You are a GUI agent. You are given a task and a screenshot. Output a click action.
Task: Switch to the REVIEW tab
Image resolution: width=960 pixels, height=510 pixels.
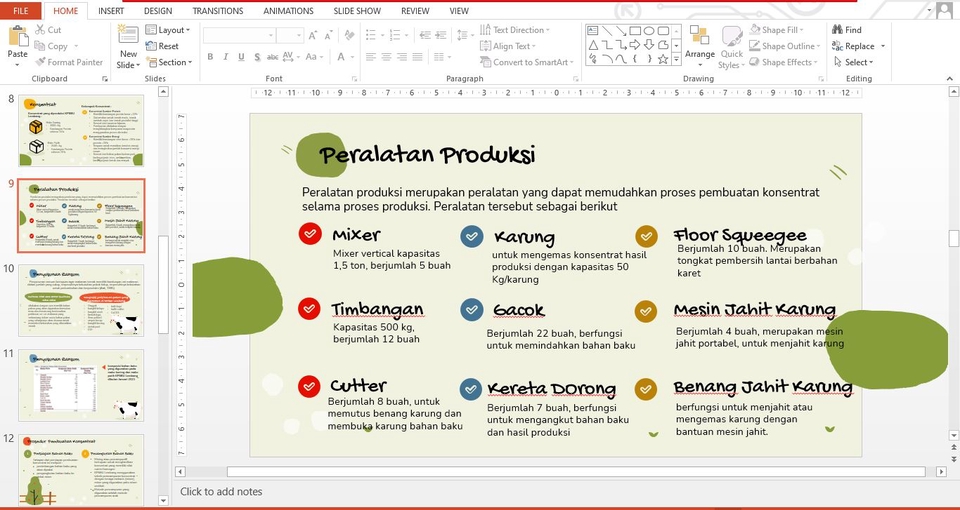415,10
